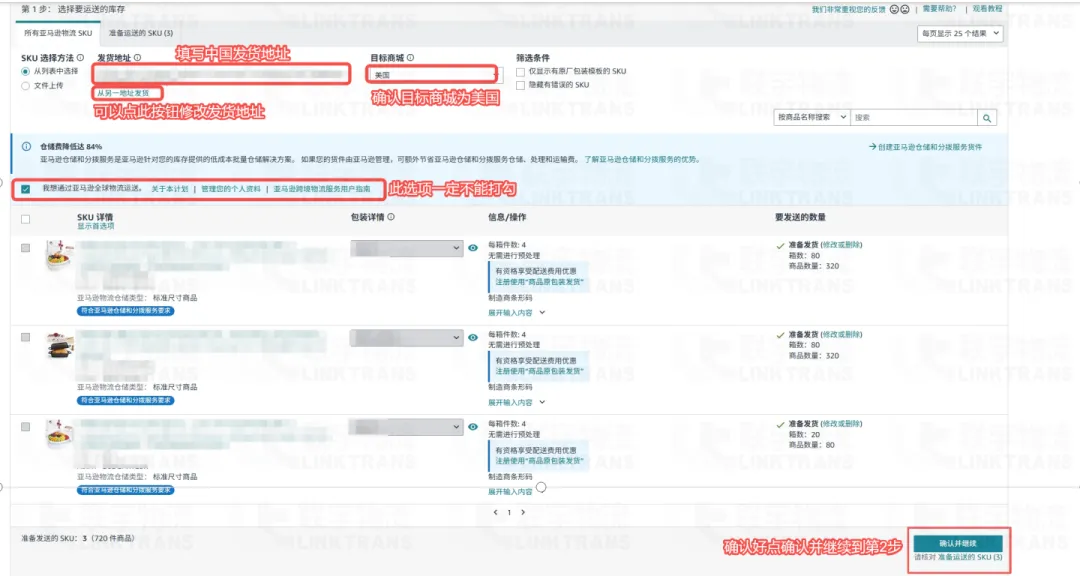Open 了解亚马逊仓储和分接服务的优势 link

tap(643, 159)
